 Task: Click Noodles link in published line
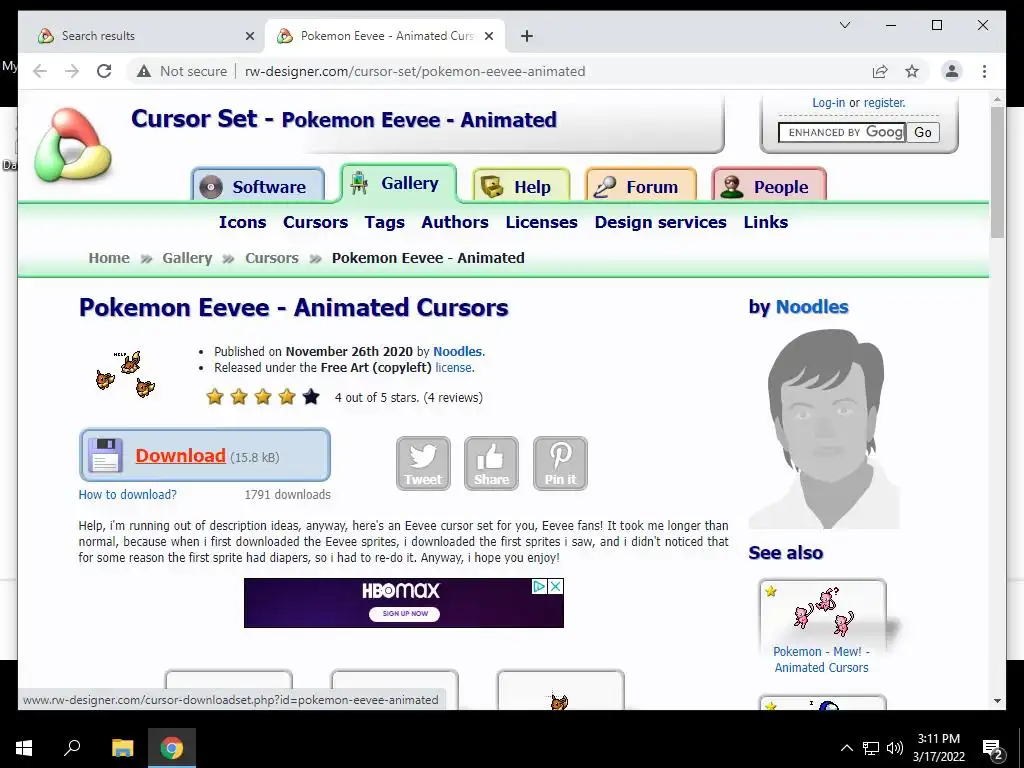457,351
